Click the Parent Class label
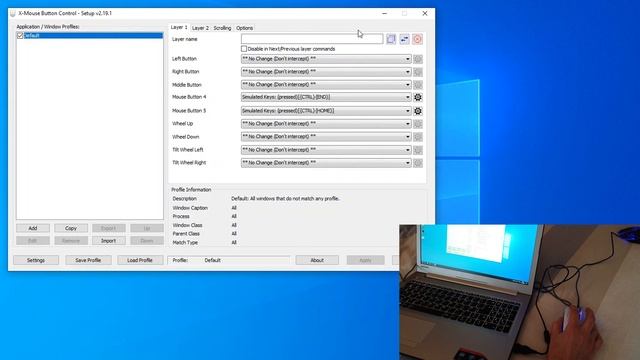 (186, 234)
